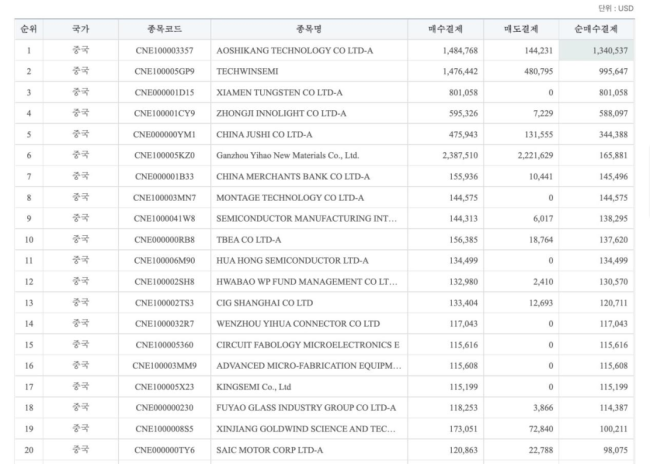Click stock code CNE100005360
The image size is (650, 464).
(x=164, y=345)
